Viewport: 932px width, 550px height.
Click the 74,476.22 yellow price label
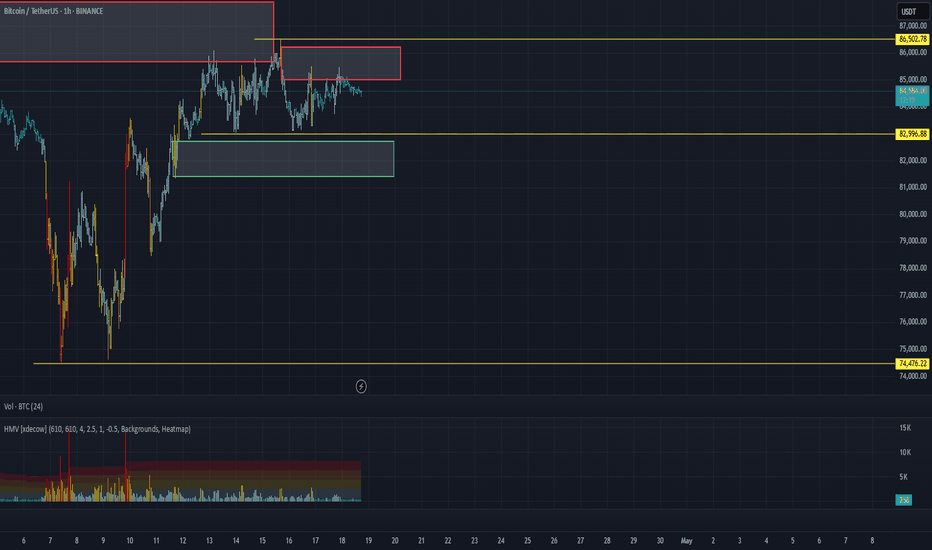tap(912, 363)
